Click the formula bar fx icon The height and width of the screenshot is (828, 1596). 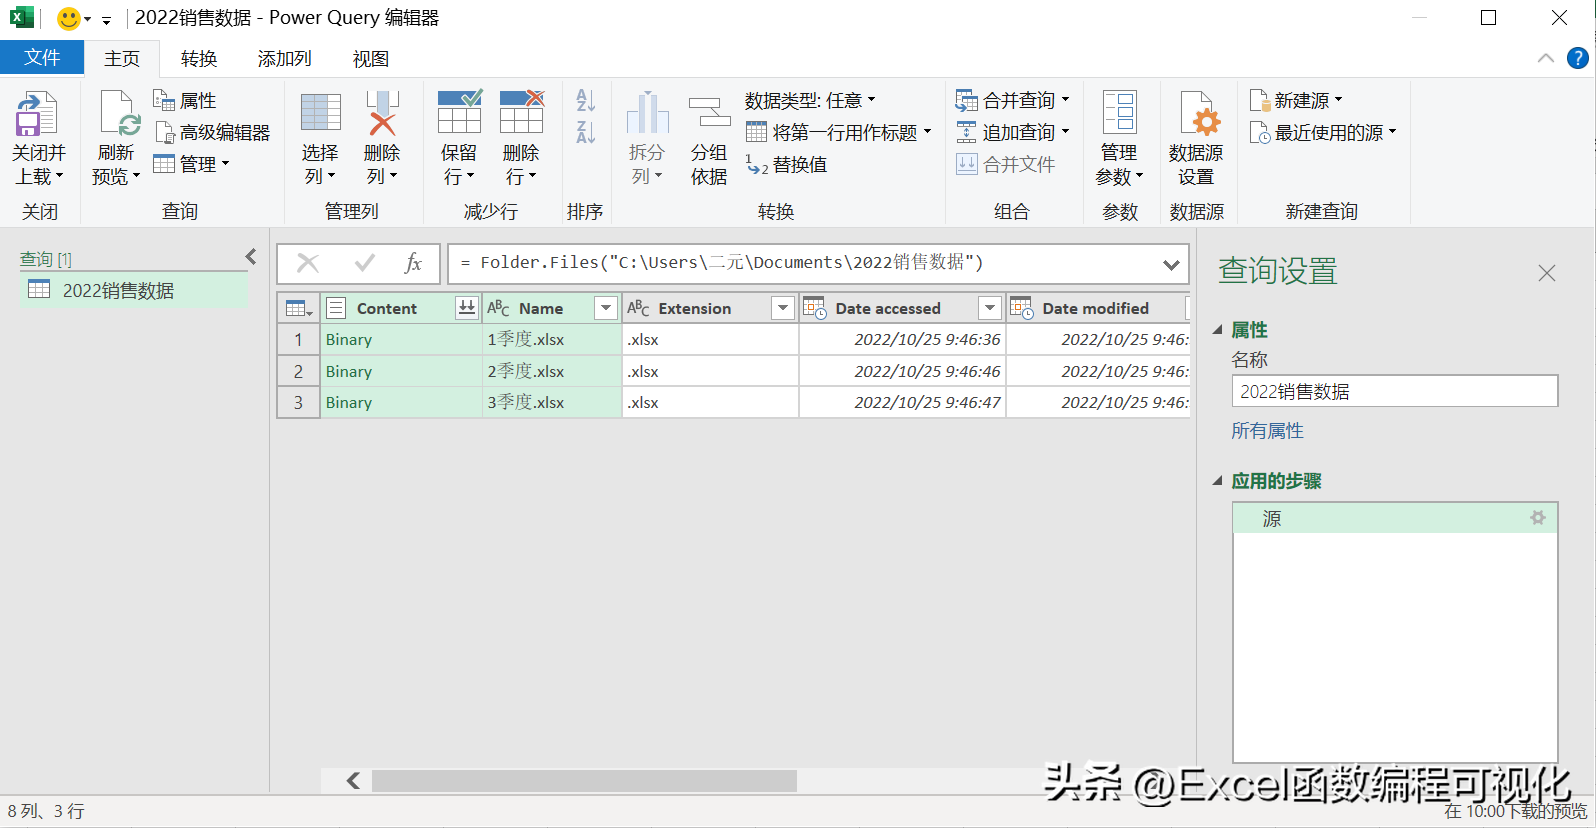click(x=413, y=263)
